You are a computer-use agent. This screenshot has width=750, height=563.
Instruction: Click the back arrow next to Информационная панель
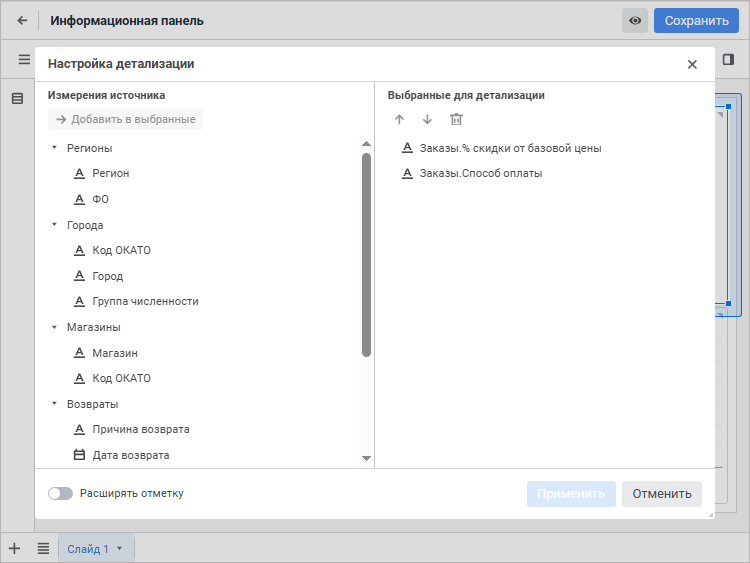coord(22,20)
